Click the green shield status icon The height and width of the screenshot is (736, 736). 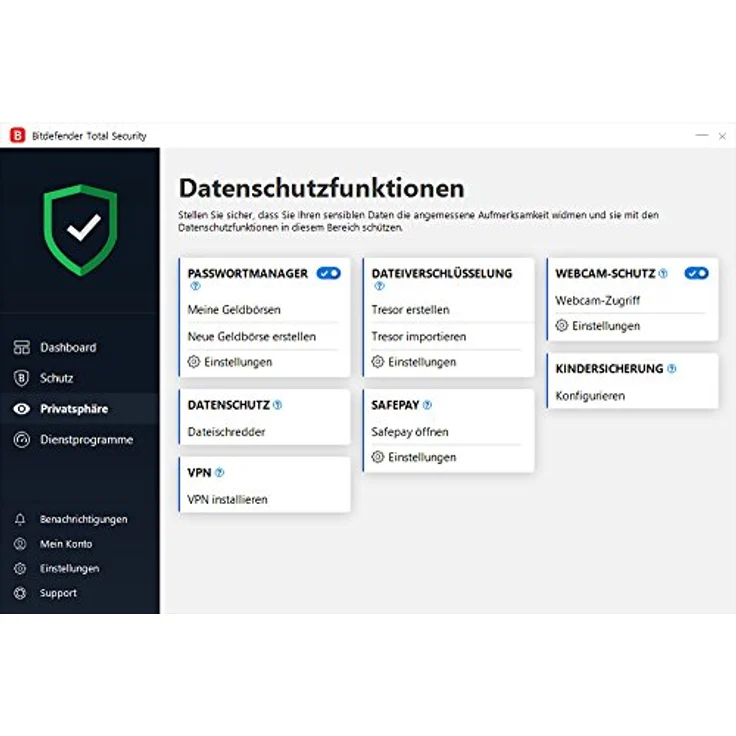click(x=80, y=230)
